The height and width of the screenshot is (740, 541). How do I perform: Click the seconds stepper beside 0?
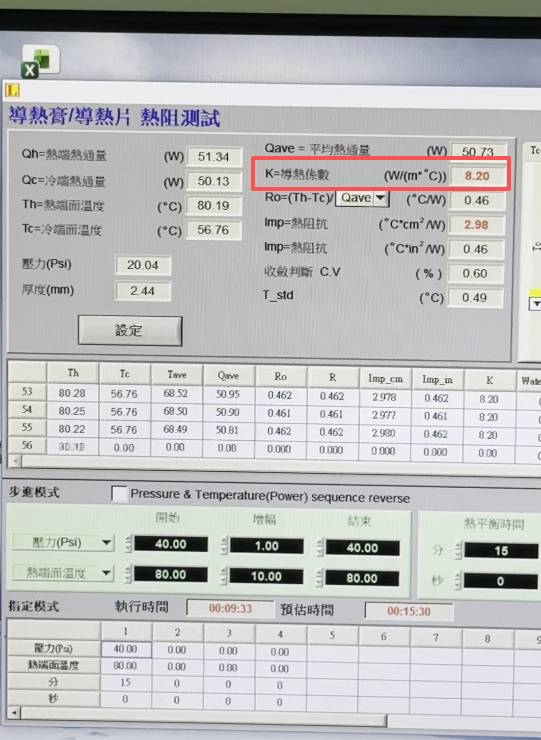pos(457,581)
